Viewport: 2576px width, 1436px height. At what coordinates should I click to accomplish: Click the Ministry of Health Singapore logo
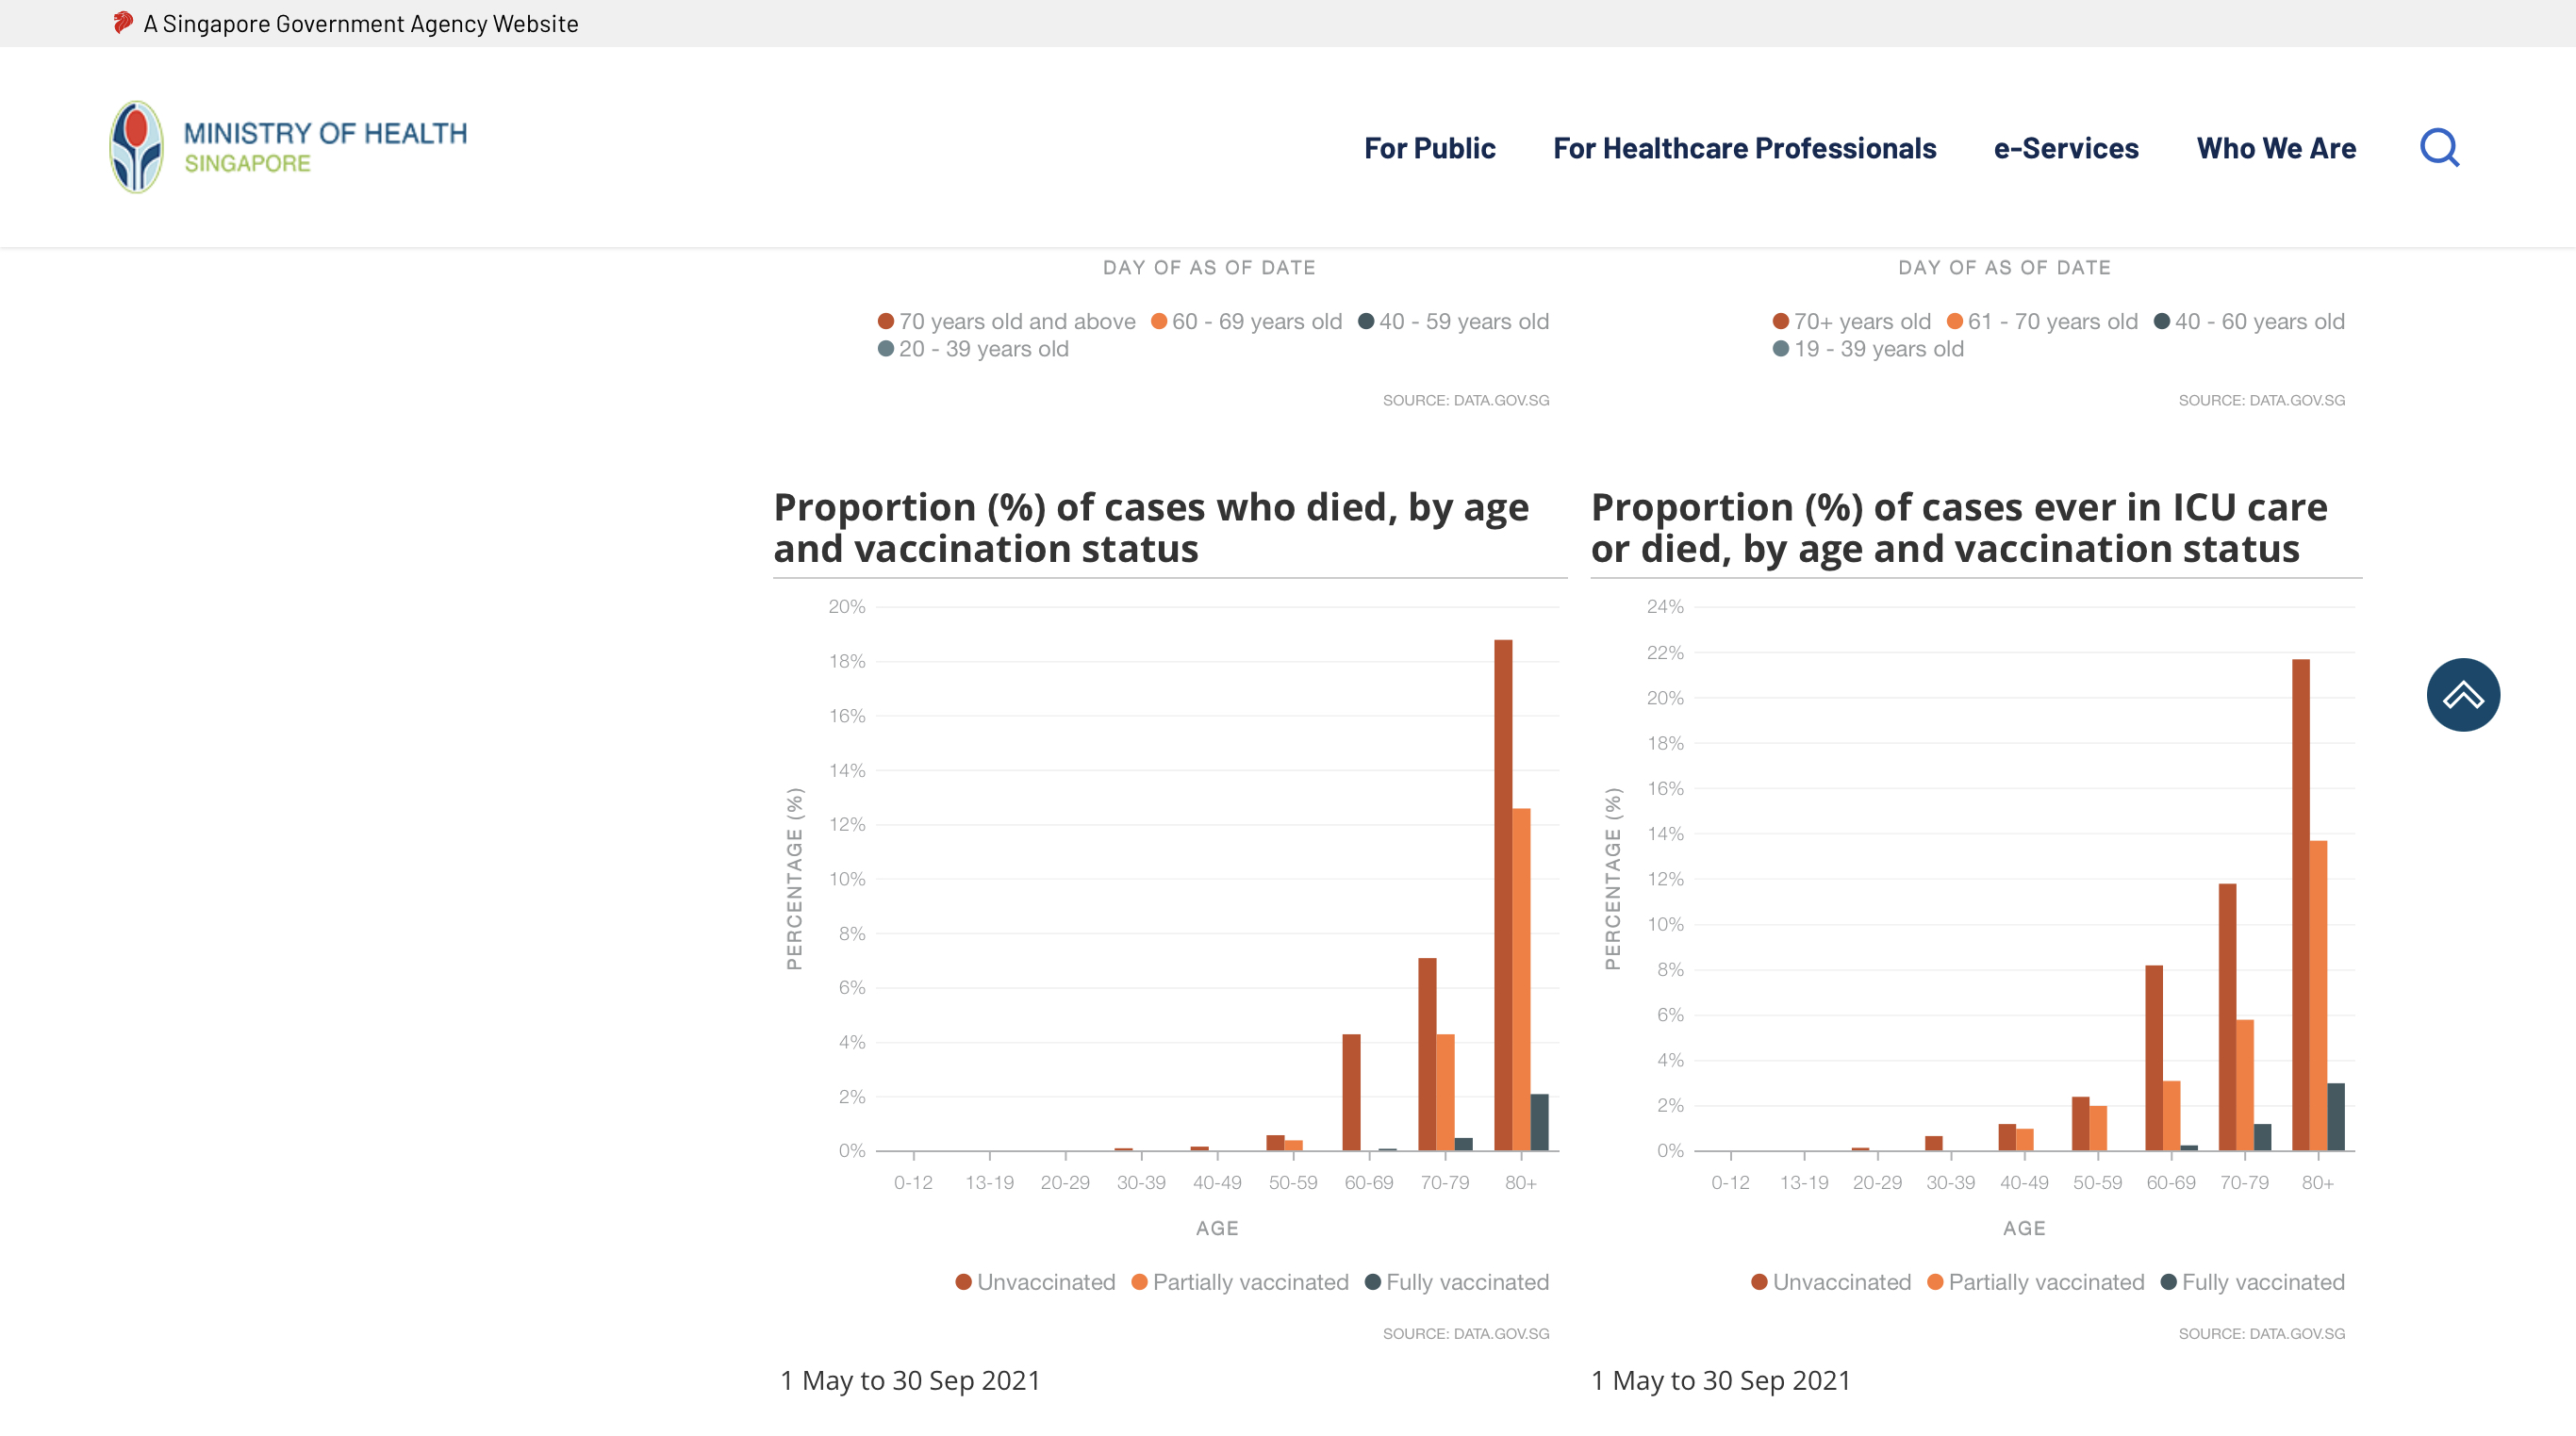tap(288, 147)
